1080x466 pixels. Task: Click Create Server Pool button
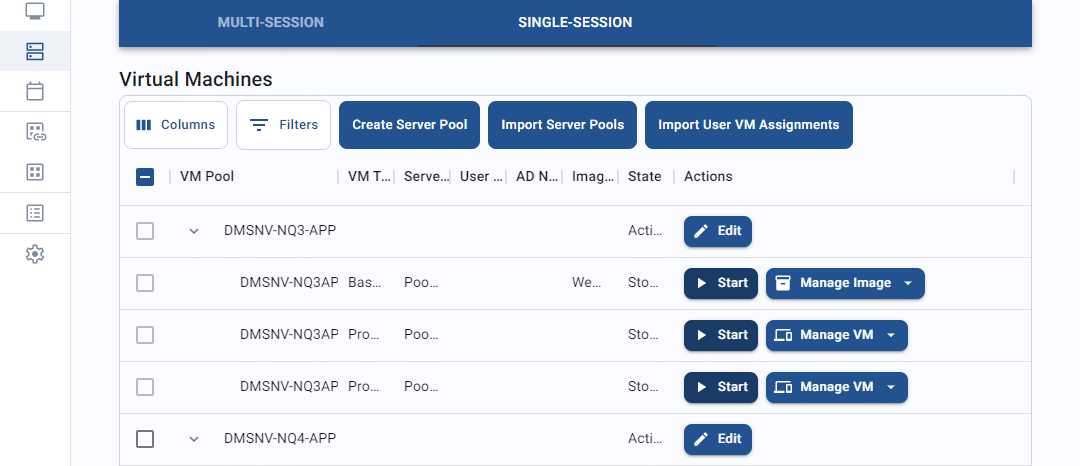coord(410,125)
